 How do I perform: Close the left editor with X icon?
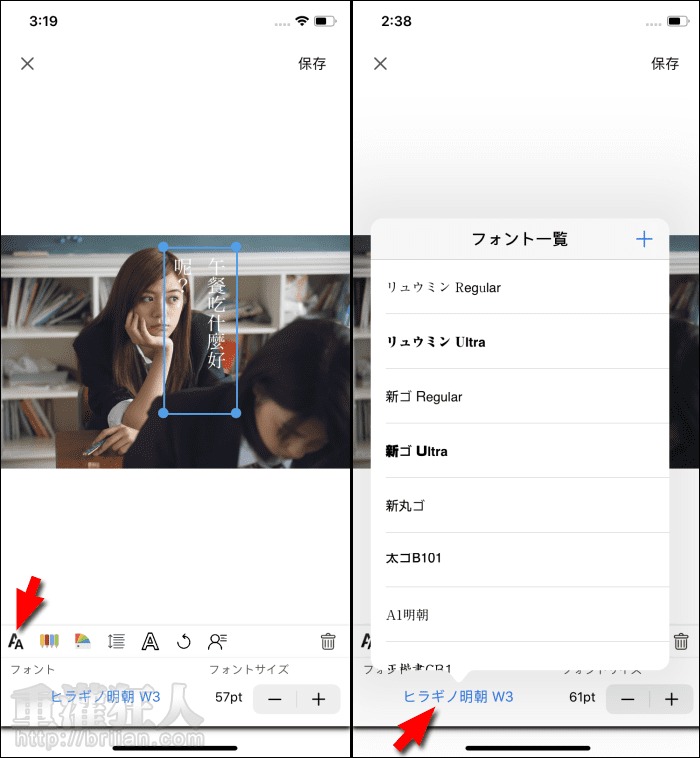coord(28,64)
